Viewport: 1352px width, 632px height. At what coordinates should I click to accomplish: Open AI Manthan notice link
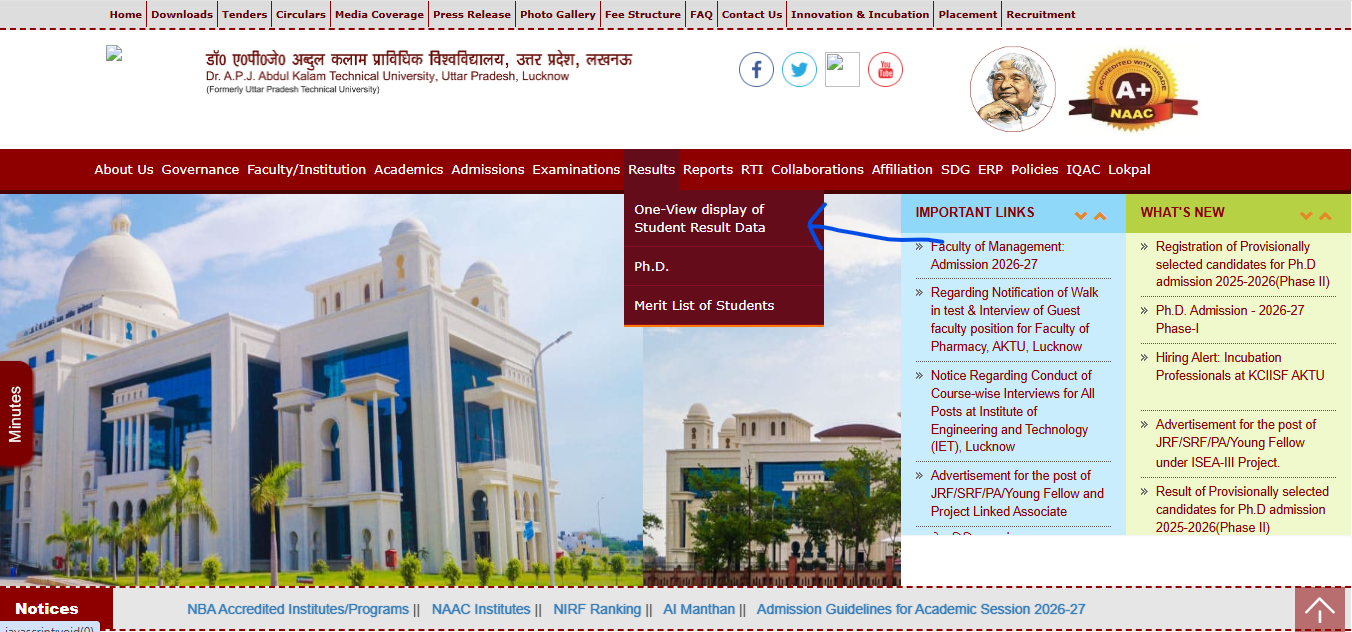click(x=699, y=609)
